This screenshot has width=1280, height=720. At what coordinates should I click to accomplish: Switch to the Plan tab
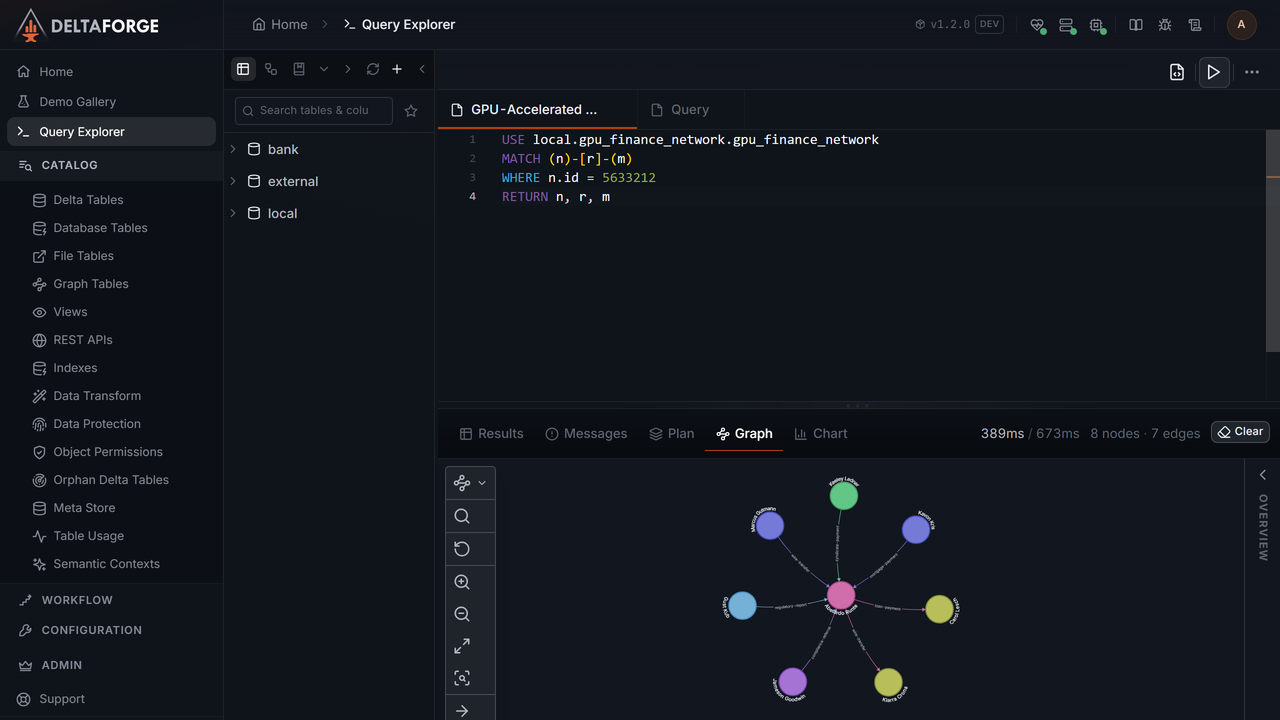(x=671, y=434)
